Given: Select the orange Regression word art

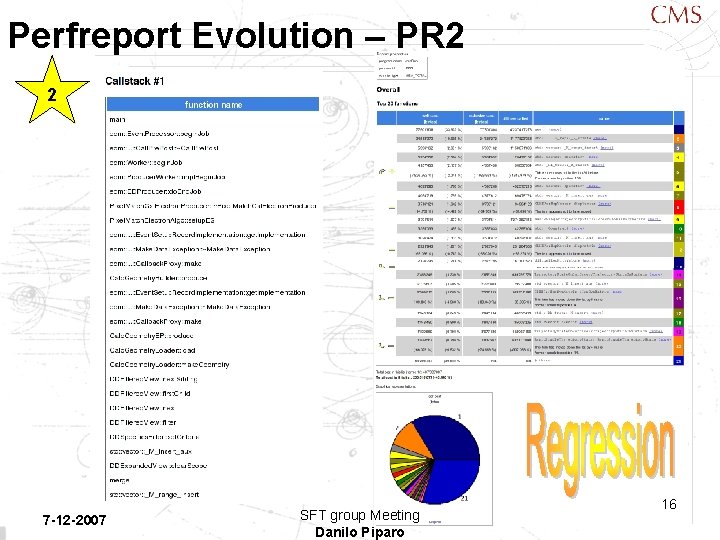Looking at the screenshot, I should coord(600,450).
